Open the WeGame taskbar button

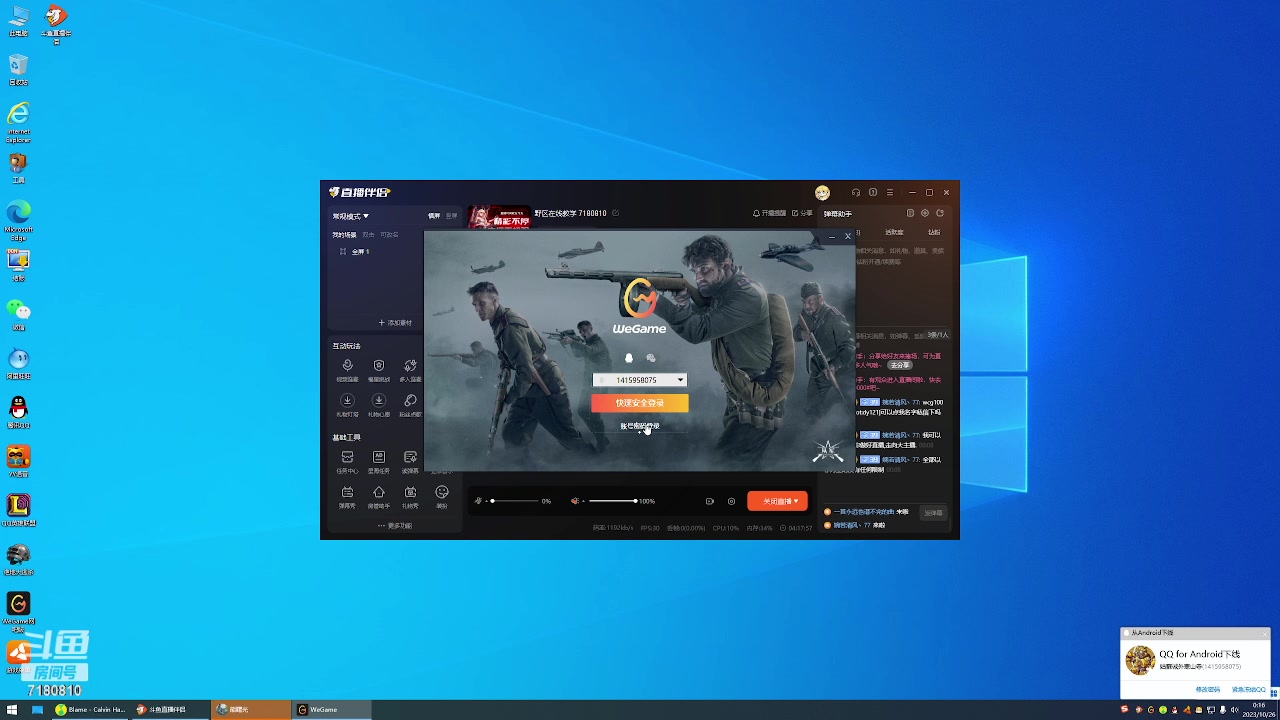coord(332,709)
